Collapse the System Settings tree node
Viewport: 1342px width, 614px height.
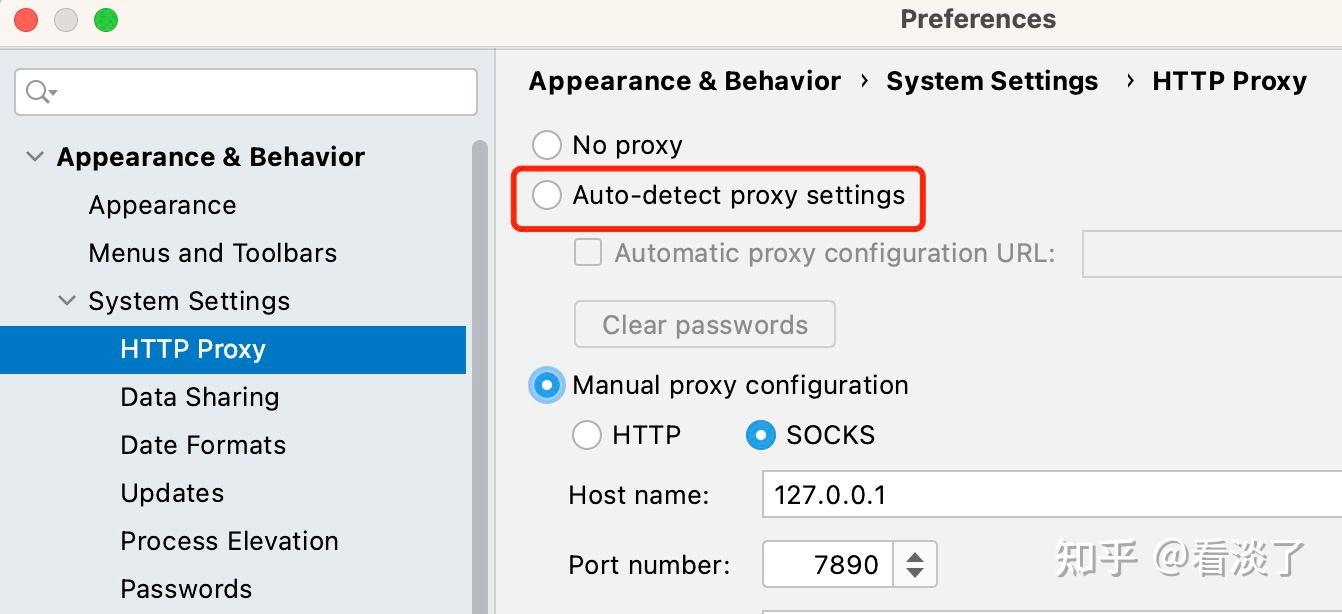[67, 301]
